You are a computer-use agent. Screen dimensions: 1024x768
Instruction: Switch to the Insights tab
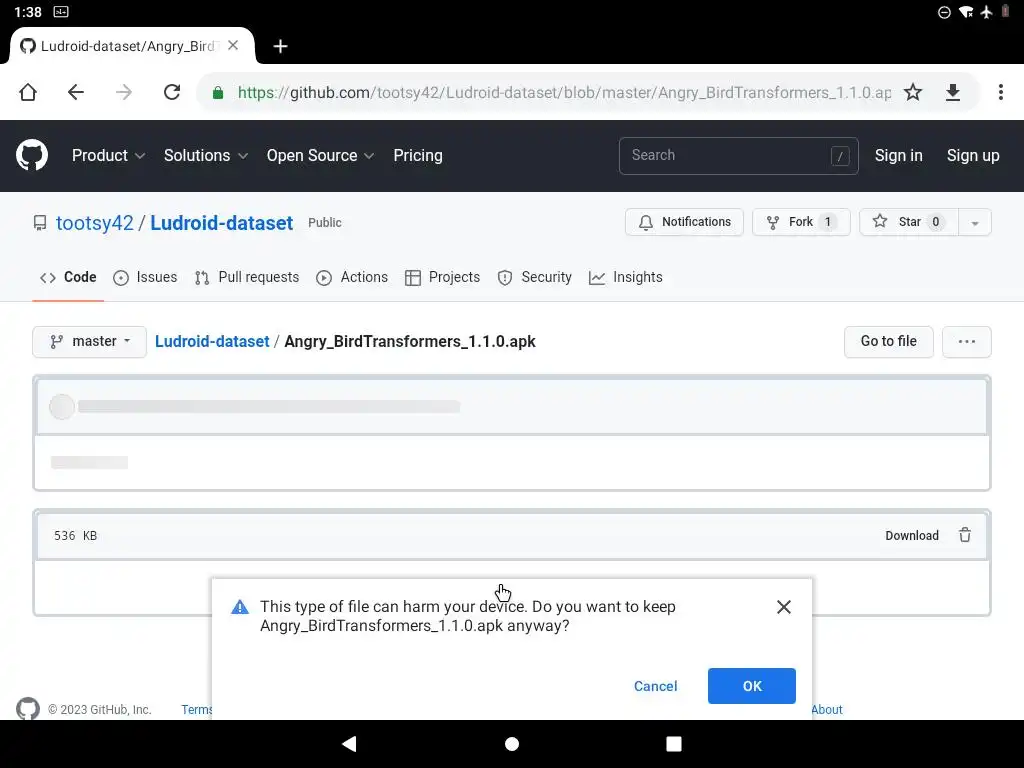click(626, 278)
